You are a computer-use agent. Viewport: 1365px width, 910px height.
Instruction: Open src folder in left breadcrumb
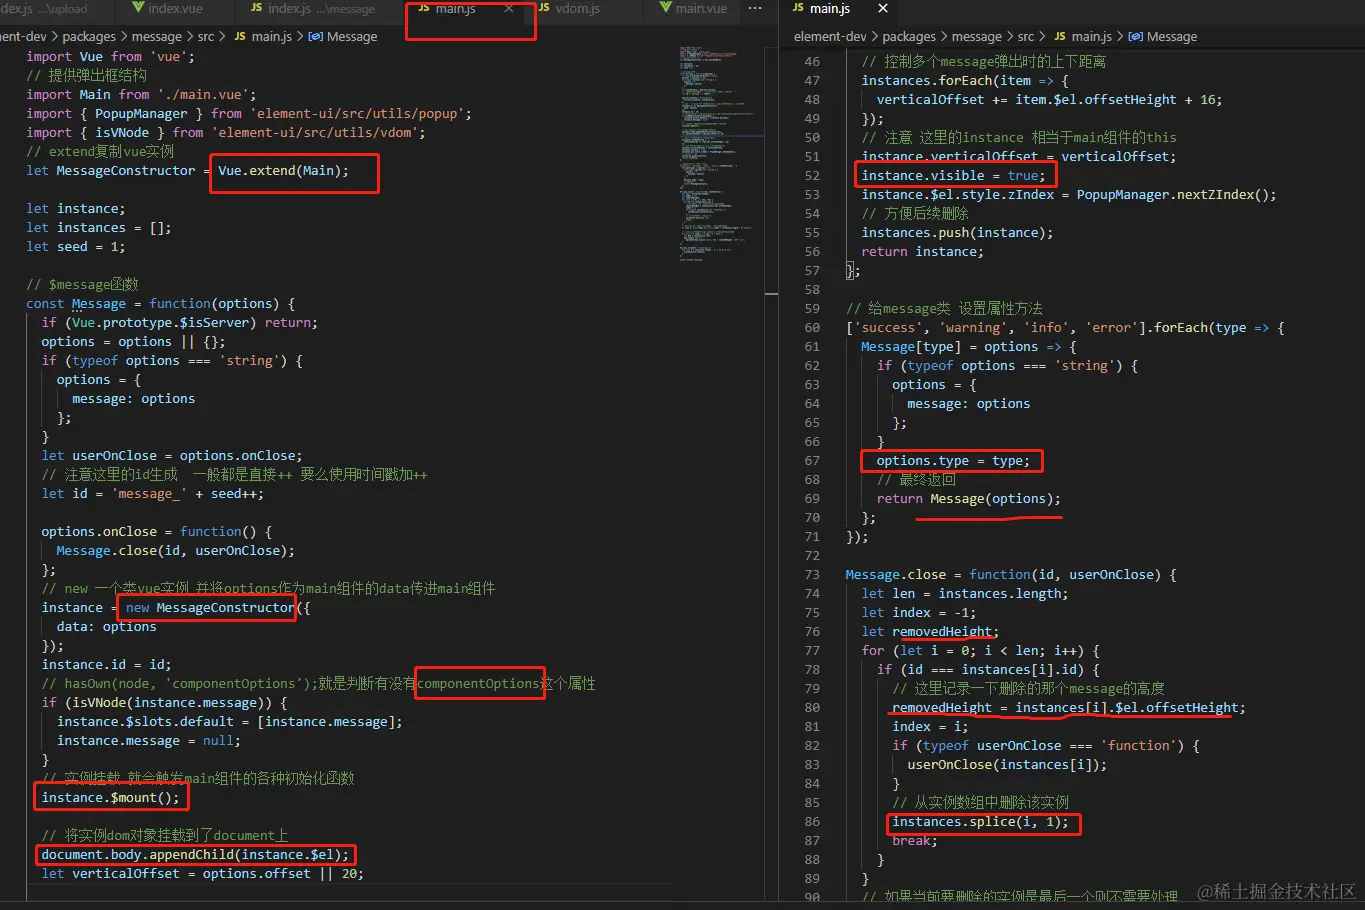(206, 36)
